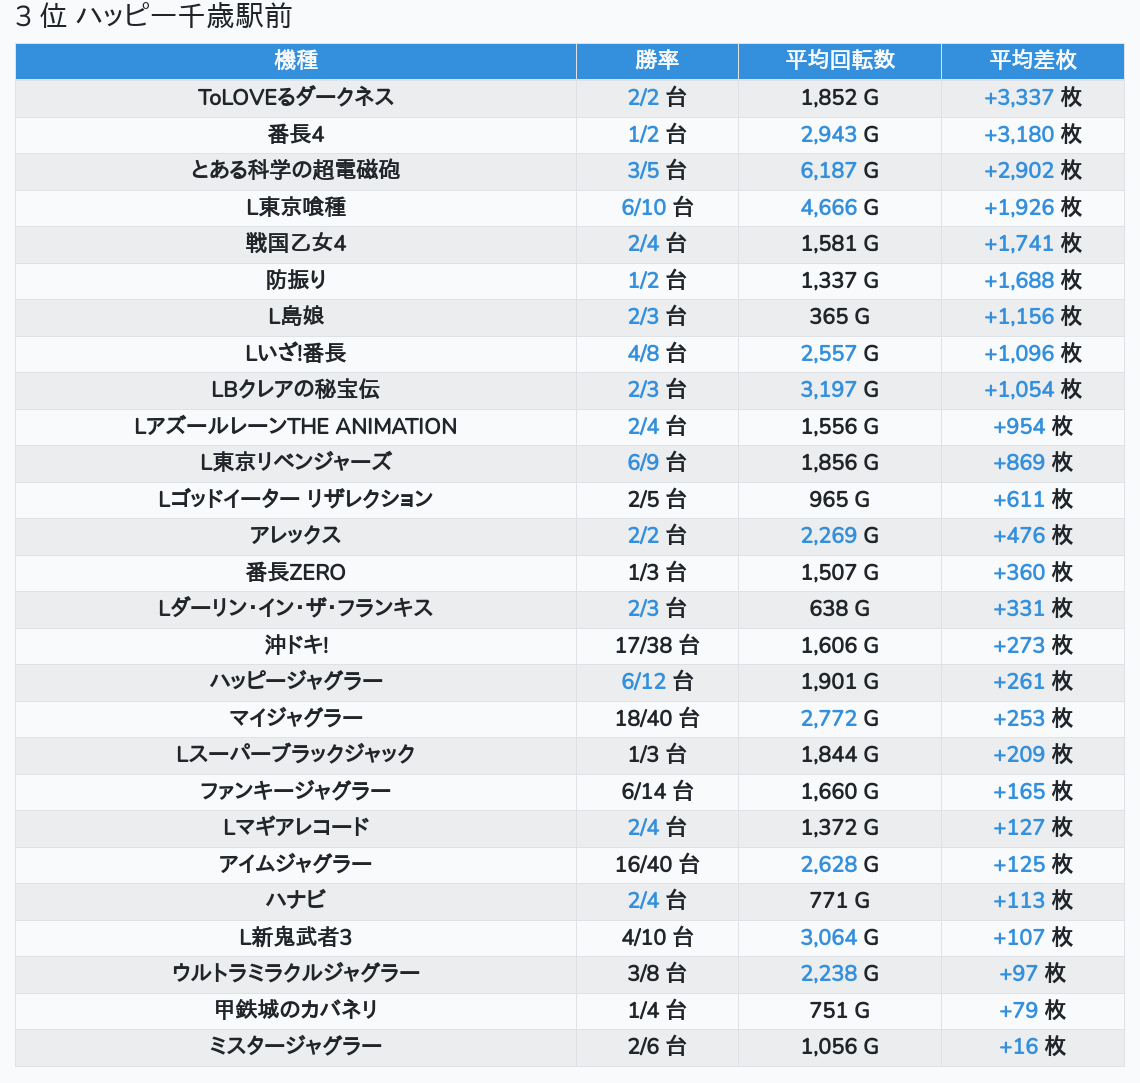Open the 戦国乙女4 row
Viewport: 1140px width, 1083px height.
click(x=296, y=244)
